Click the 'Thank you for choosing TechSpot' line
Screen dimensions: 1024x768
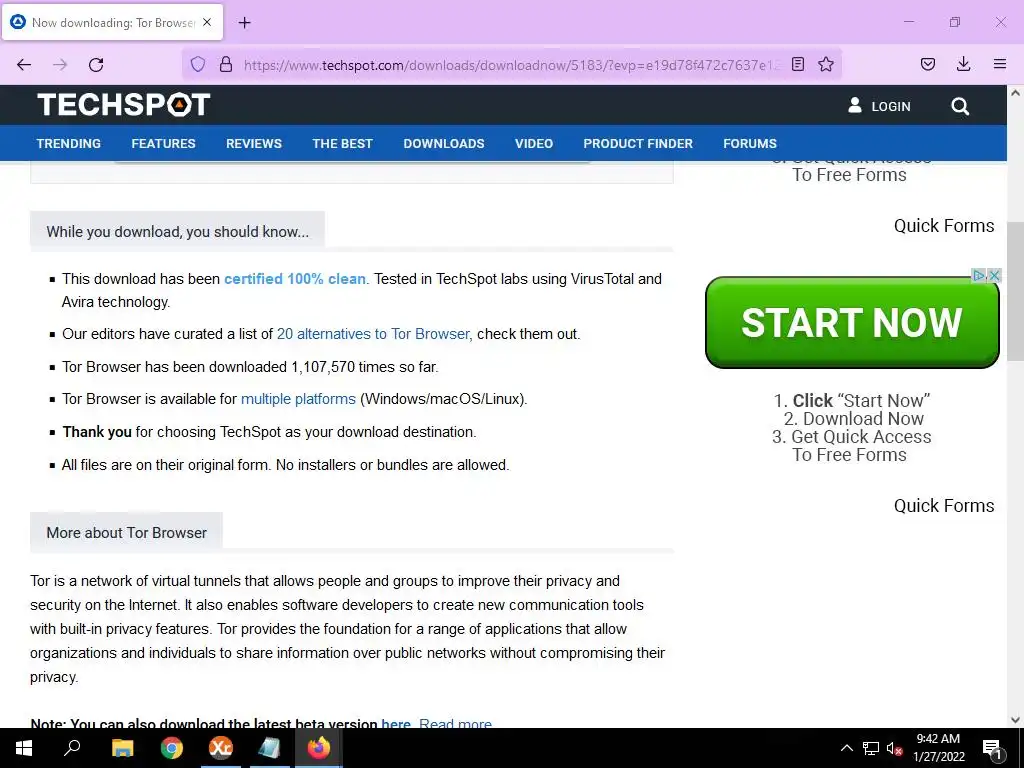coord(269,432)
